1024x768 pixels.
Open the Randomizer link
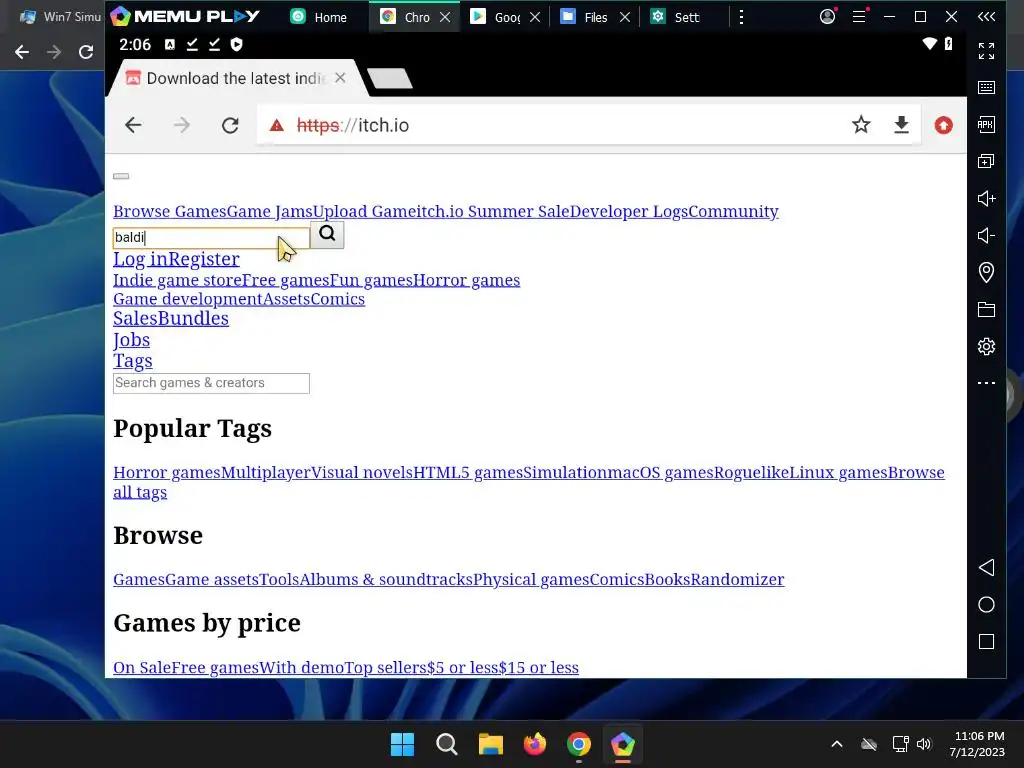click(x=737, y=579)
